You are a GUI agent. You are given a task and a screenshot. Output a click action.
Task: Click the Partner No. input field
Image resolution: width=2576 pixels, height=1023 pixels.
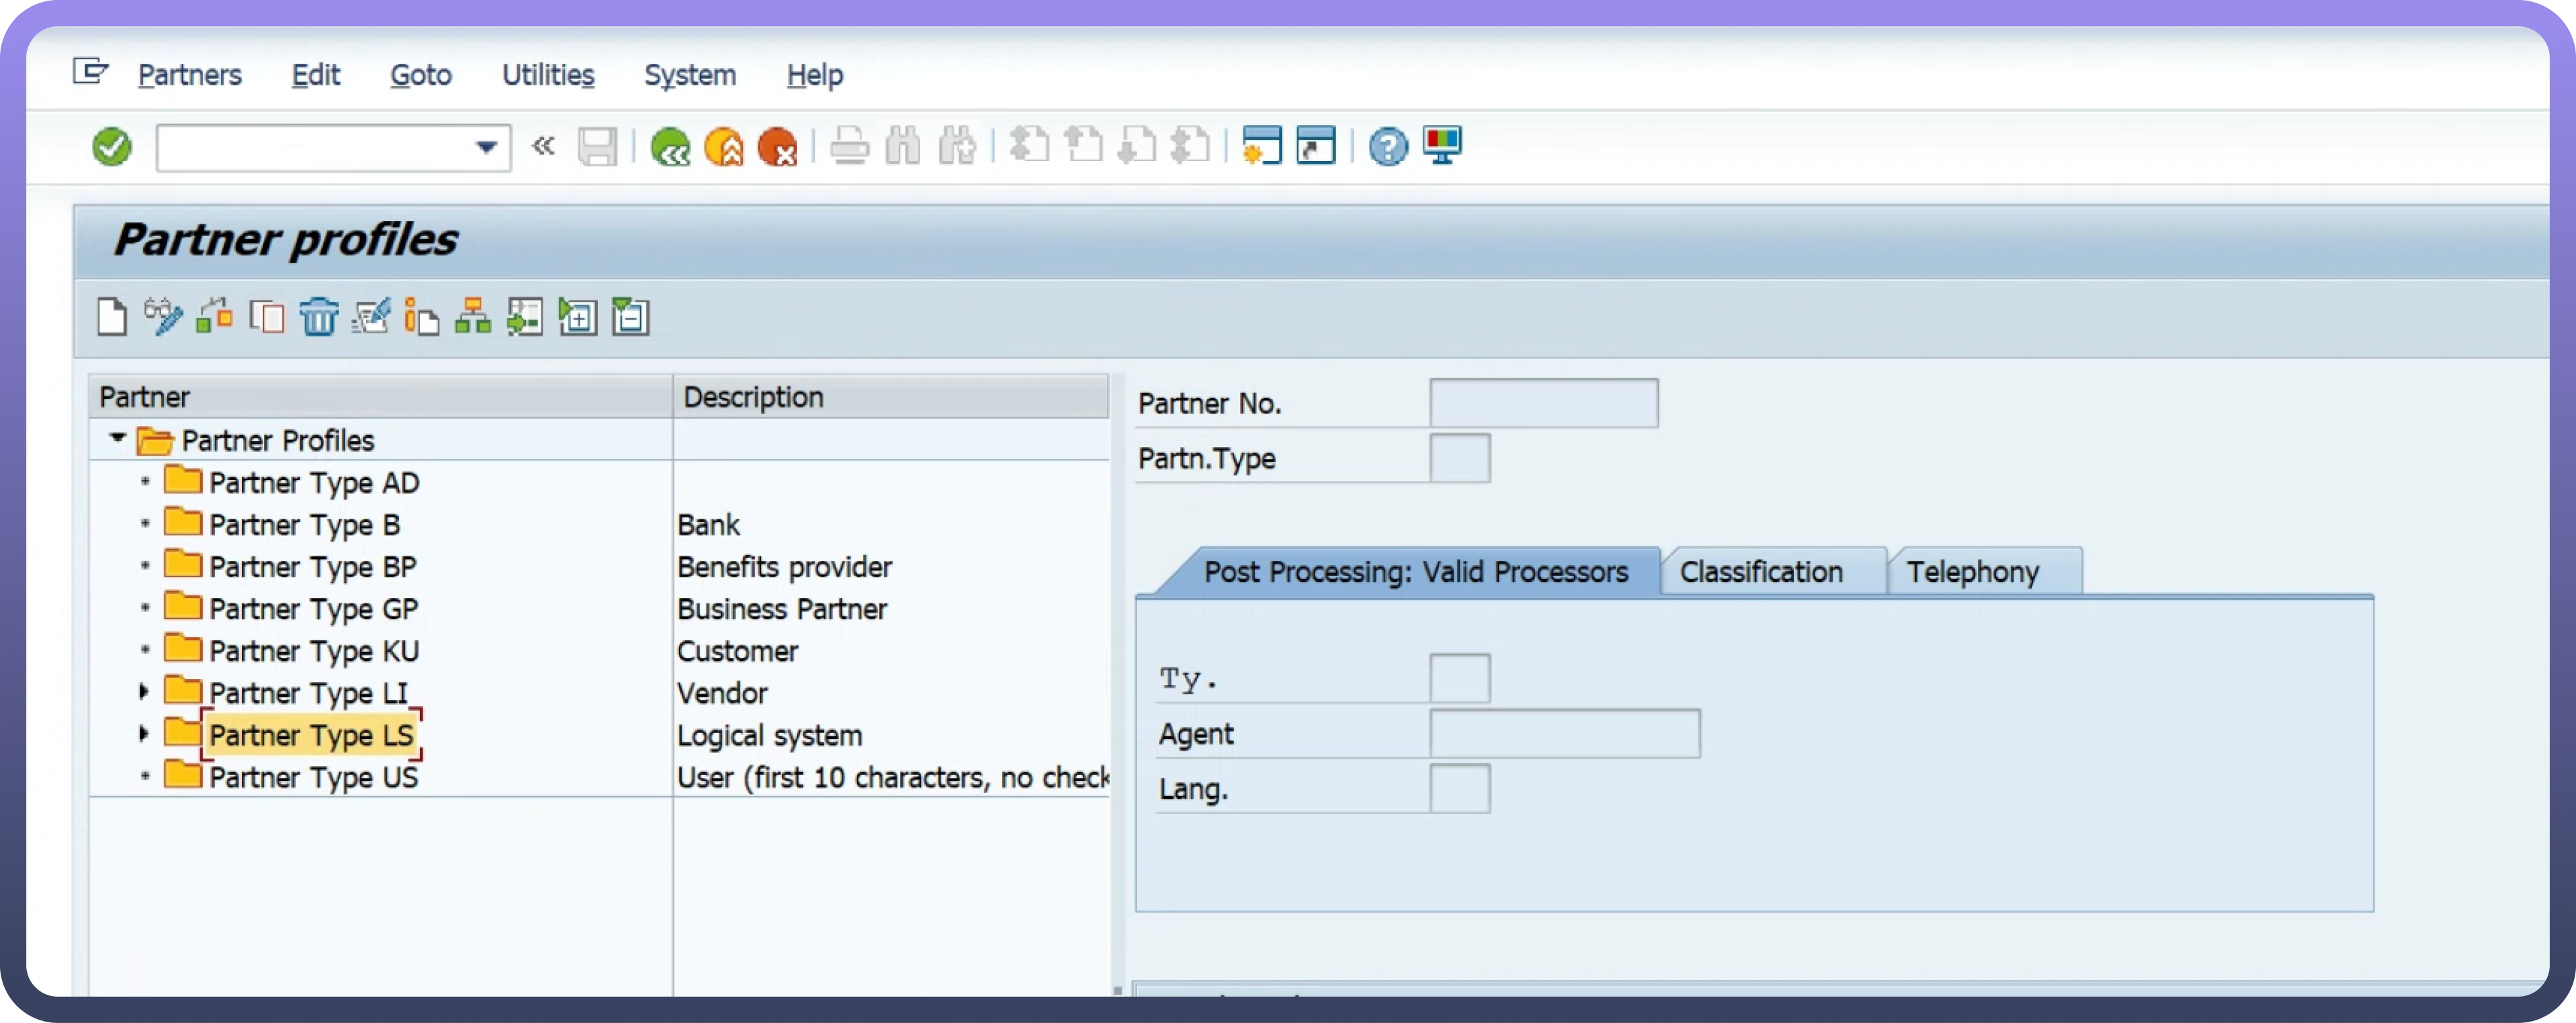coord(1543,403)
